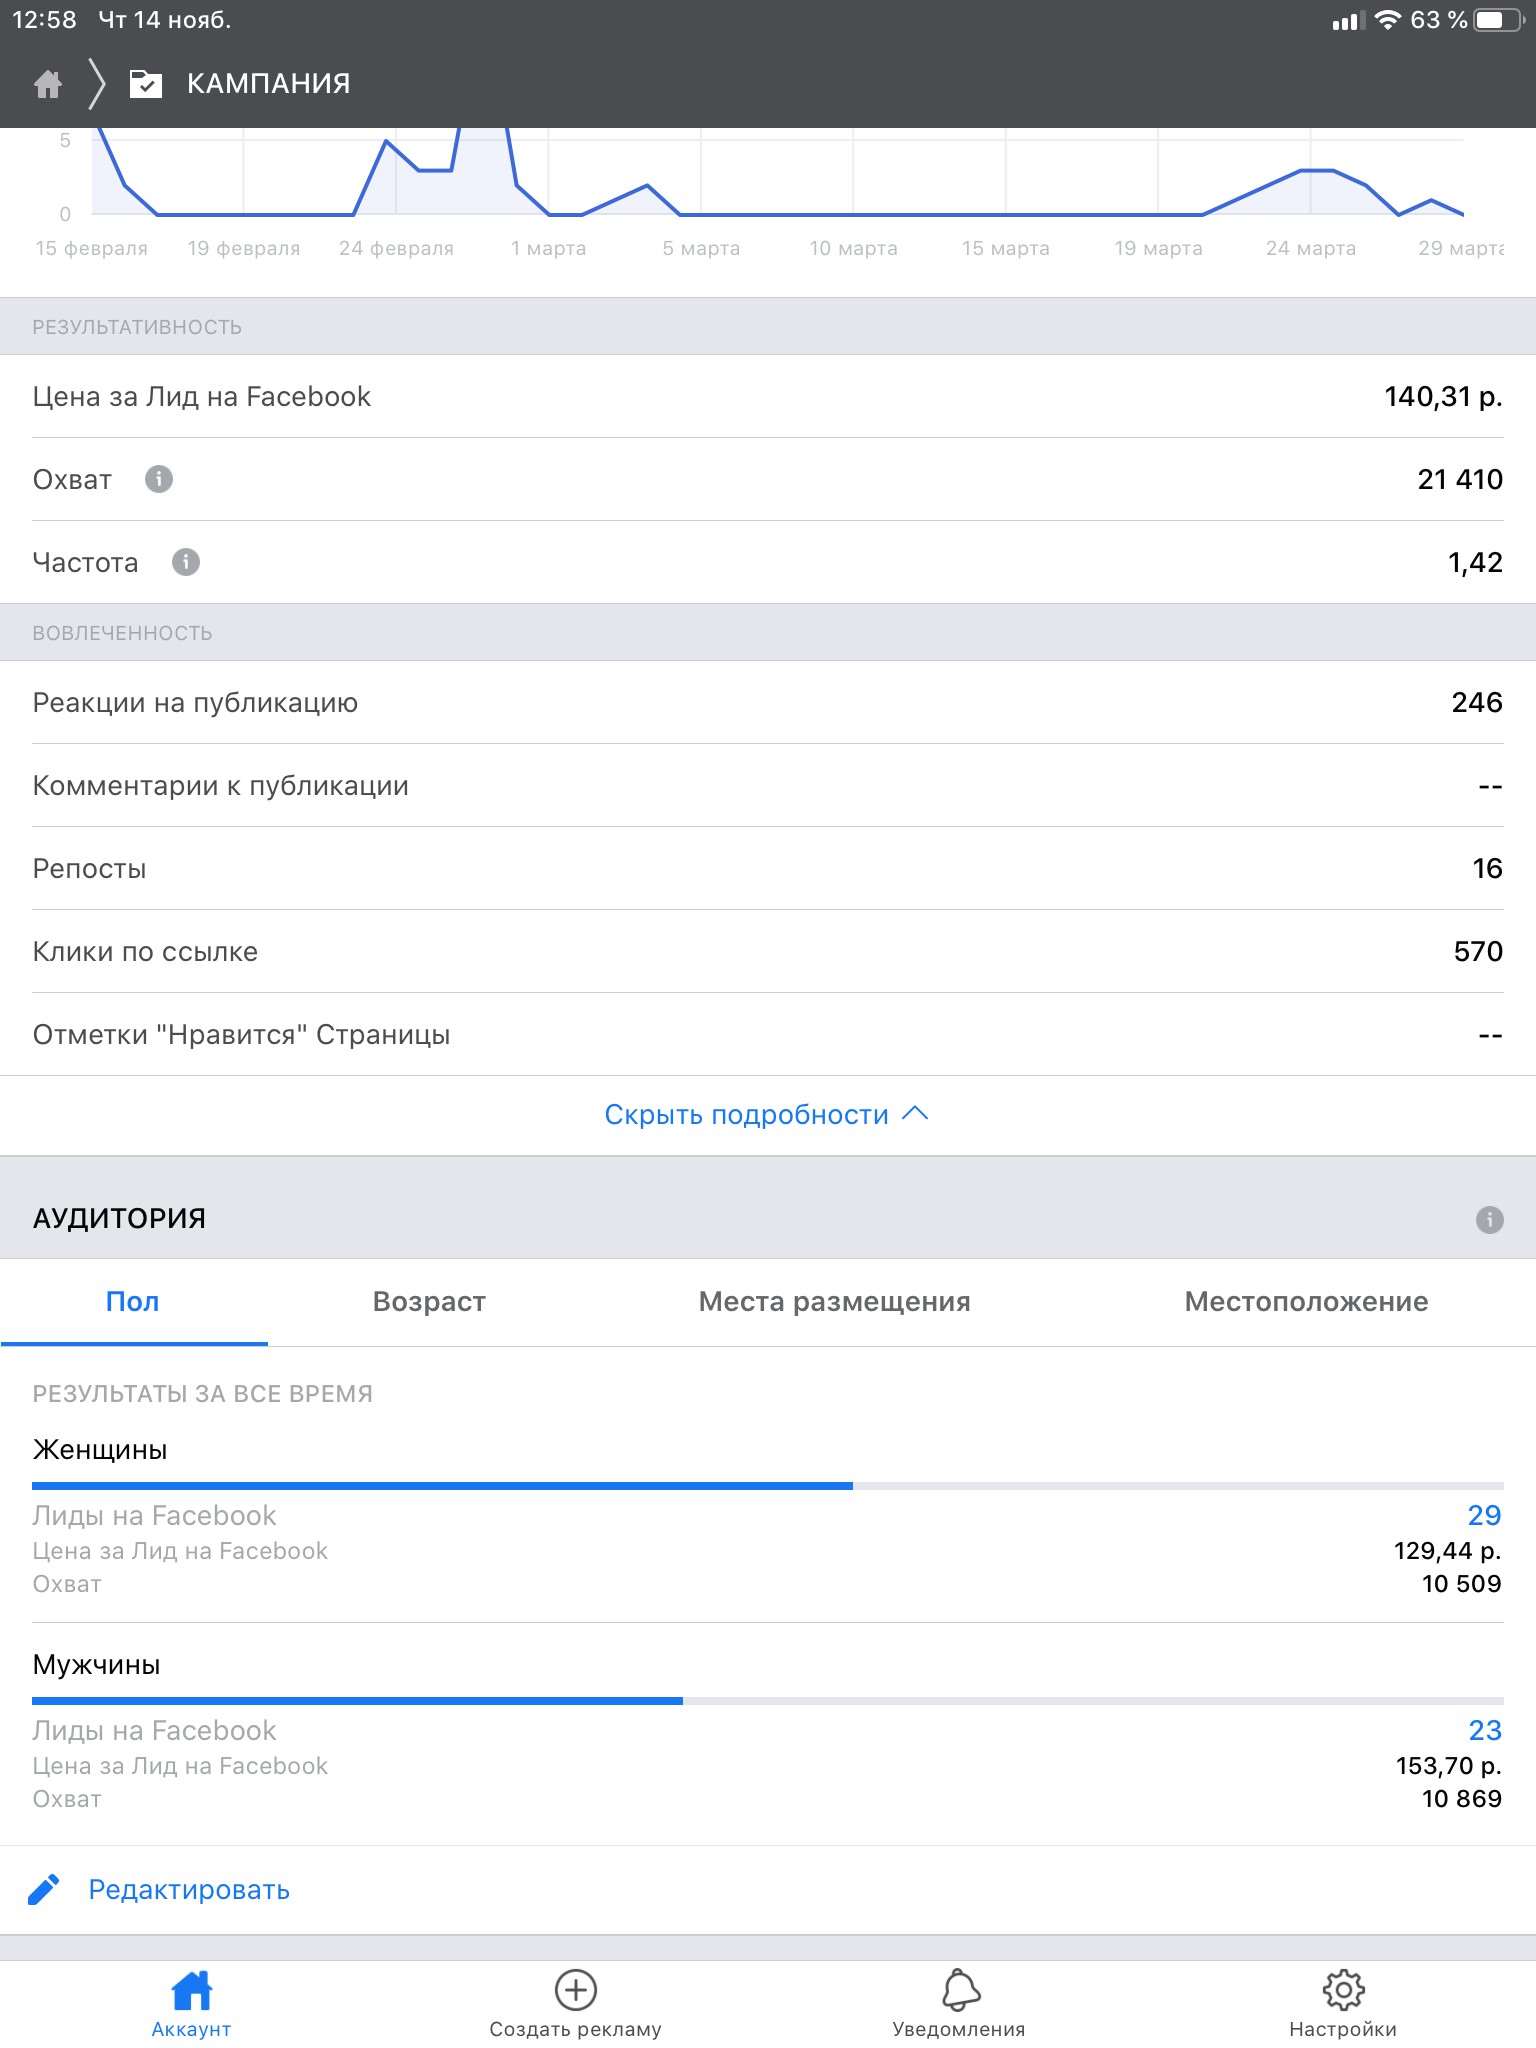This screenshot has height=2048, width=1536.
Task: Open the Уведомления bell icon
Action: [960, 1990]
